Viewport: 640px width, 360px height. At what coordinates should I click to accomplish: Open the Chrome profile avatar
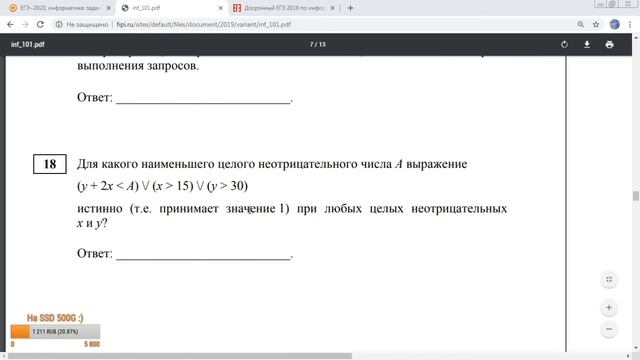[615, 24]
